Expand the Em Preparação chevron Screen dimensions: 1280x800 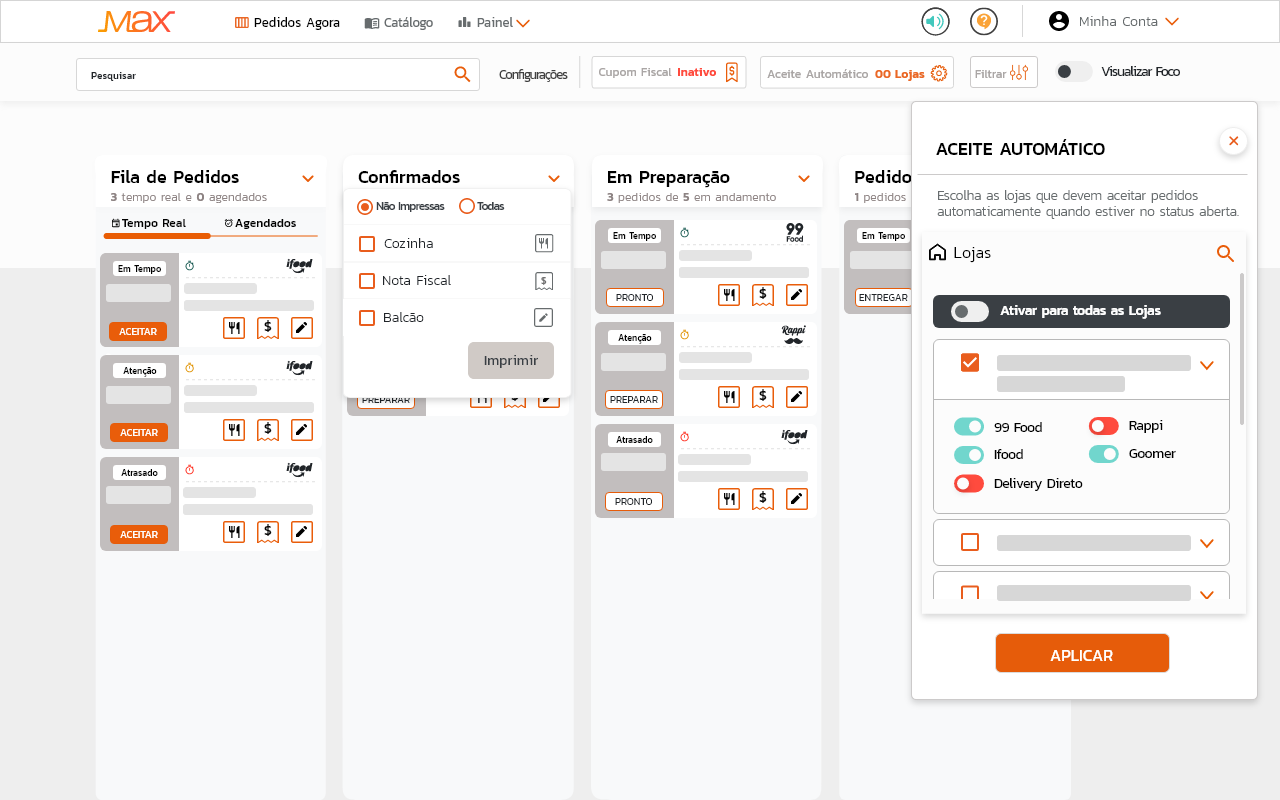[x=804, y=179]
